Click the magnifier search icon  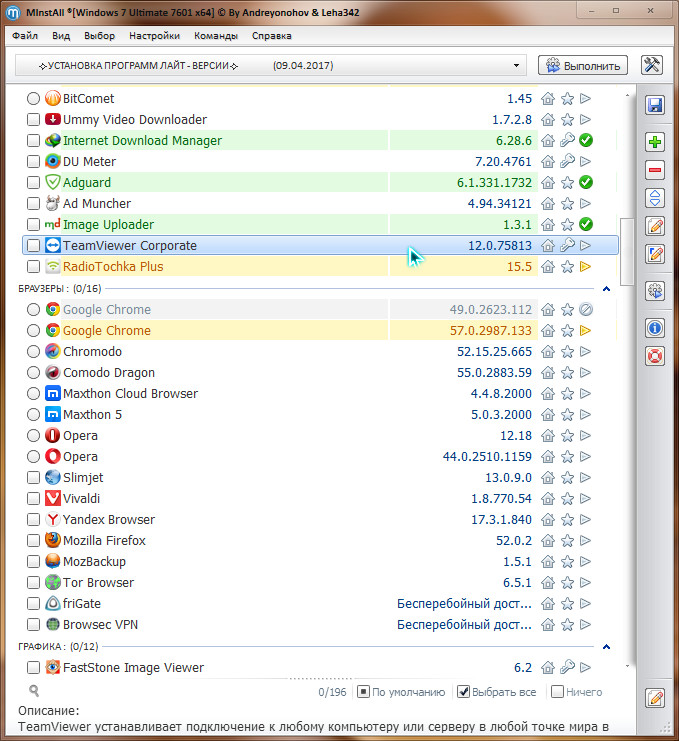pyautogui.click(x=34, y=691)
